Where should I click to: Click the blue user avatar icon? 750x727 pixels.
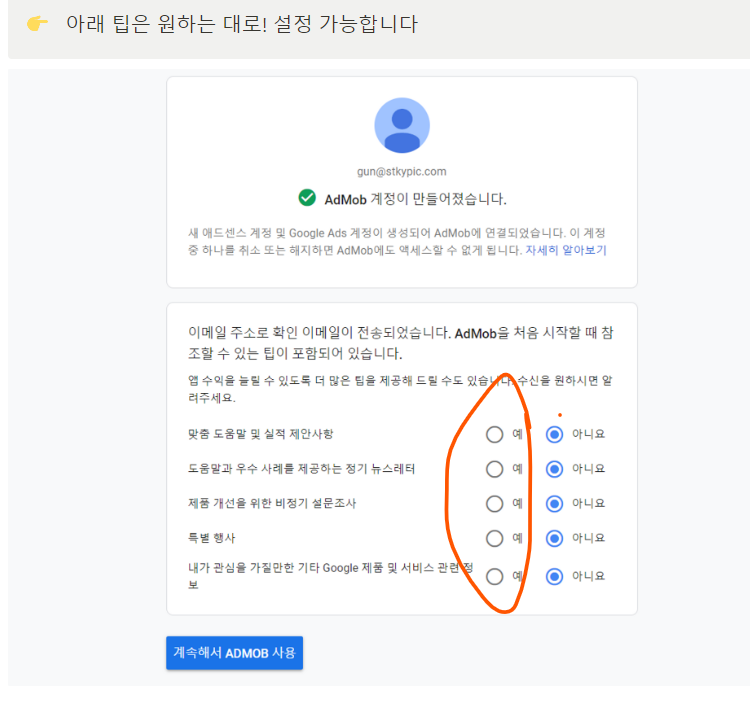[x=402, y=125]
